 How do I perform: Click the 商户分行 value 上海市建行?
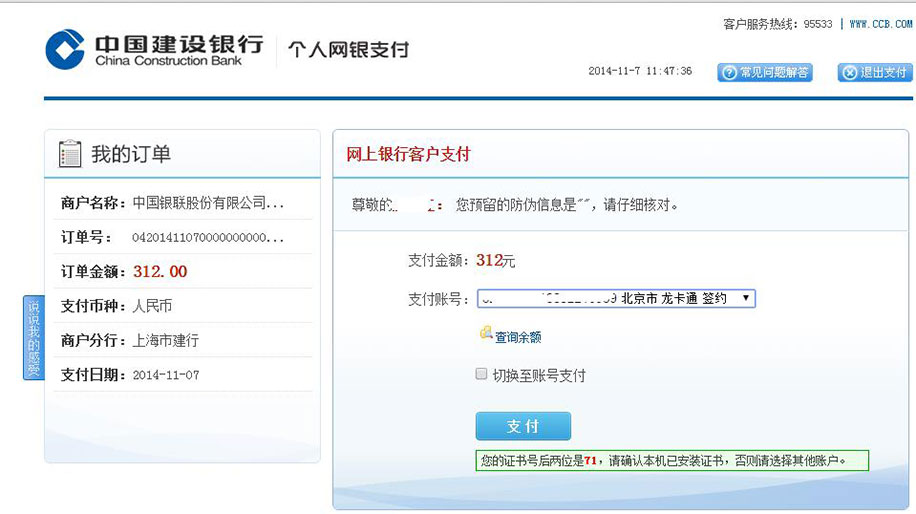click(x=165, y=341)
